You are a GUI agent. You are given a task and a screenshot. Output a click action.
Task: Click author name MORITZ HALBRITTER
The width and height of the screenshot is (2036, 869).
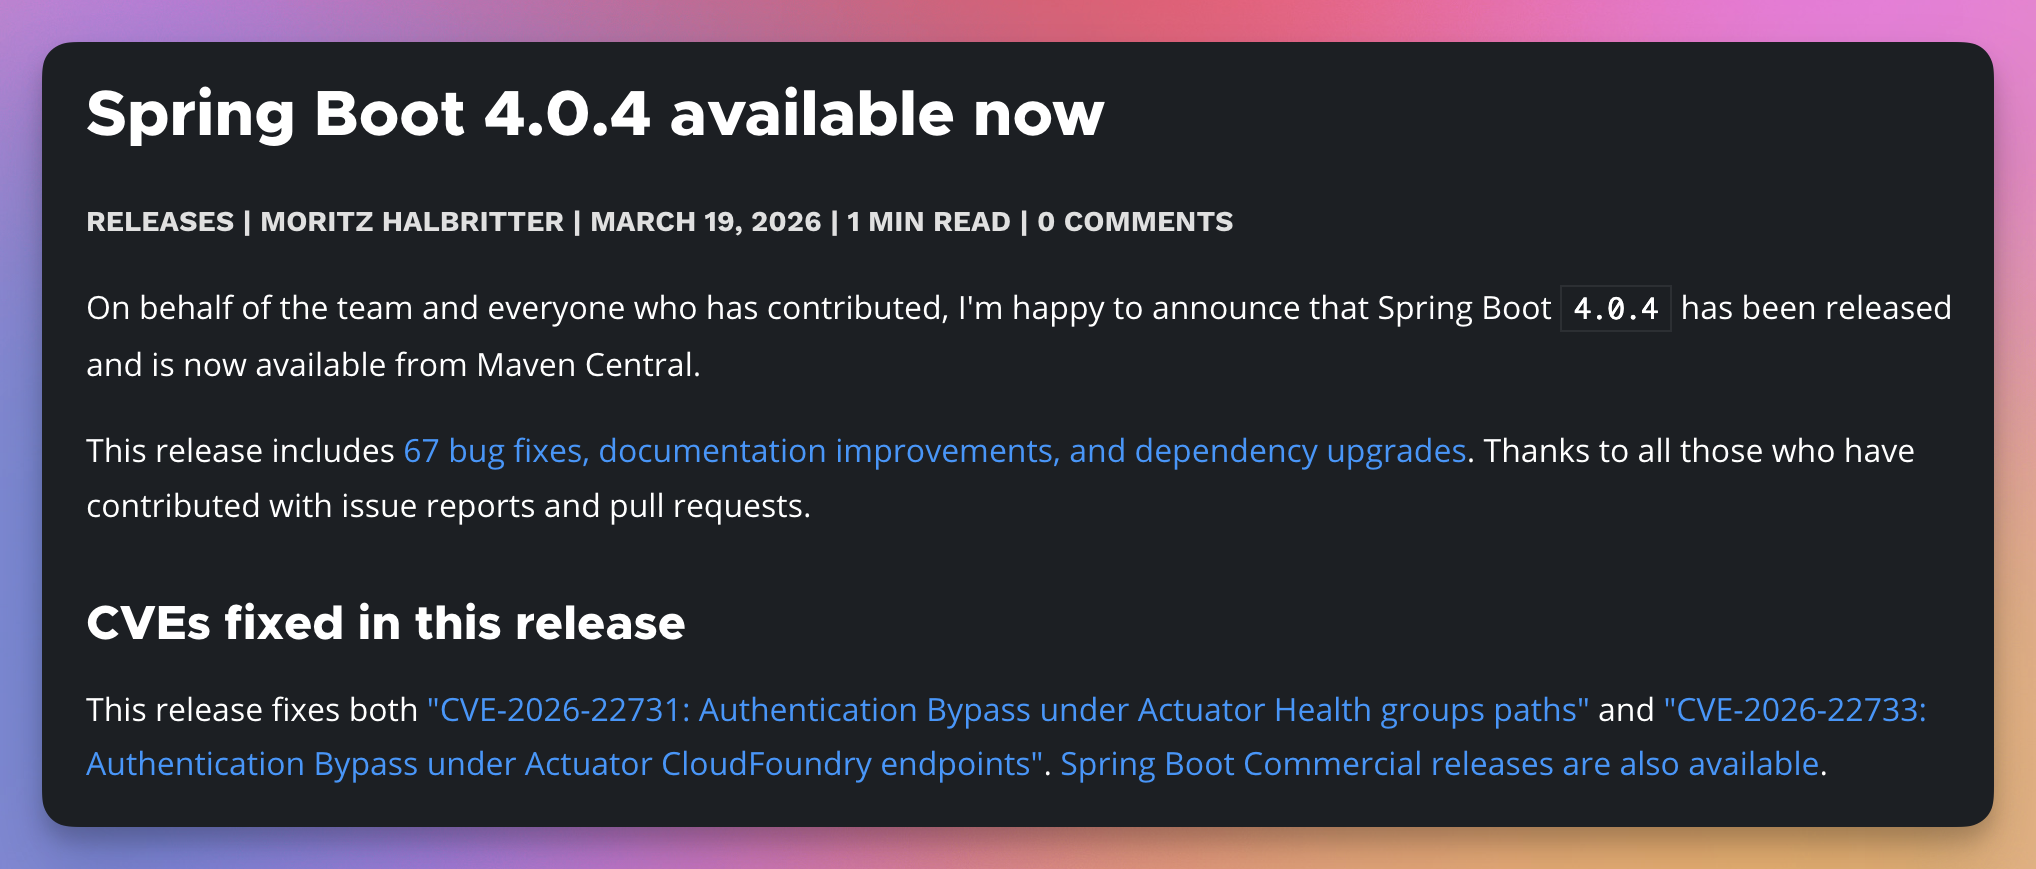(412, 222)
